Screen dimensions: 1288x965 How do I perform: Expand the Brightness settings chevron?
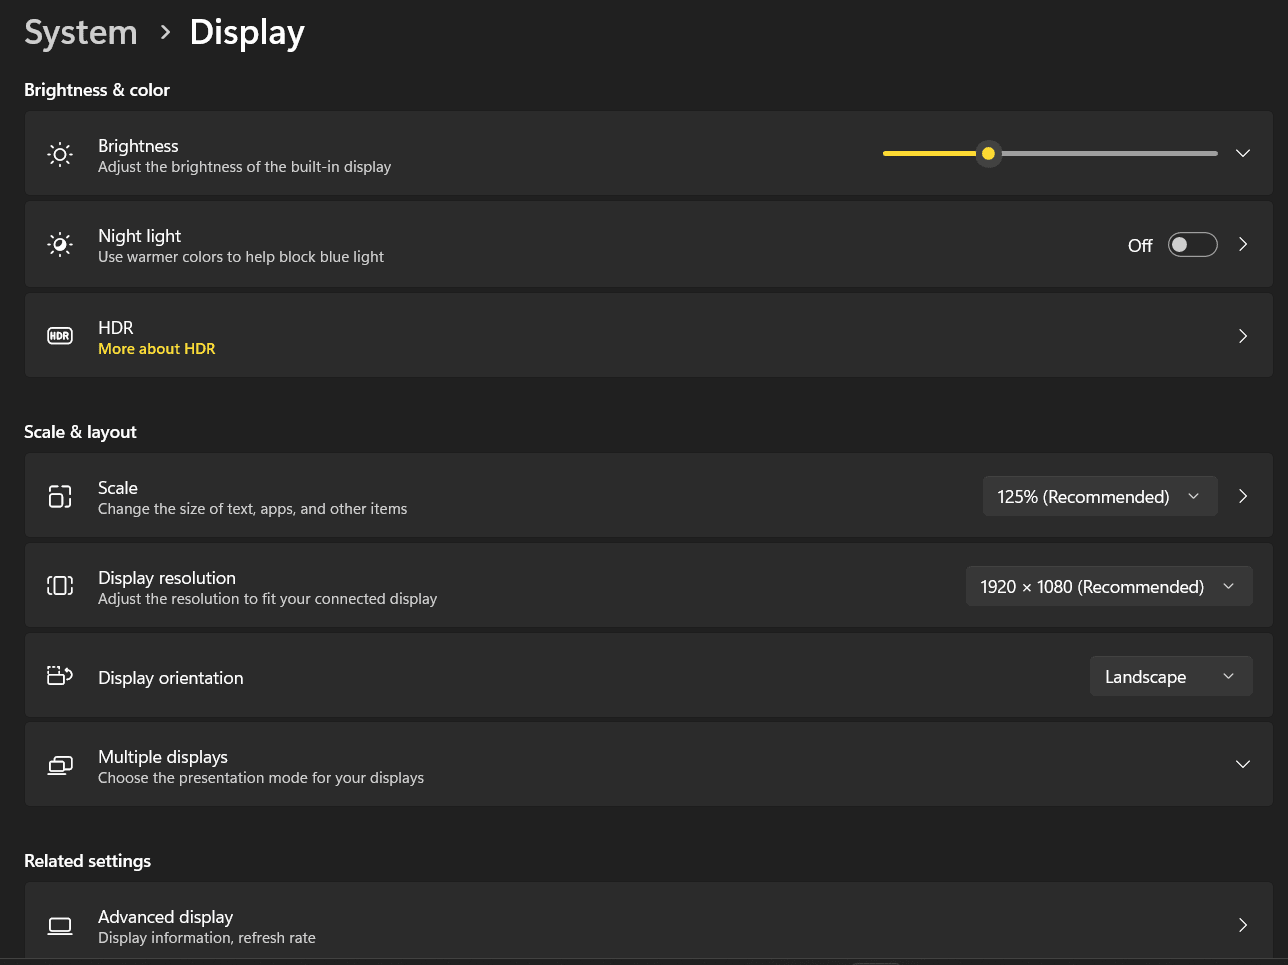[x=1242, y=153]
